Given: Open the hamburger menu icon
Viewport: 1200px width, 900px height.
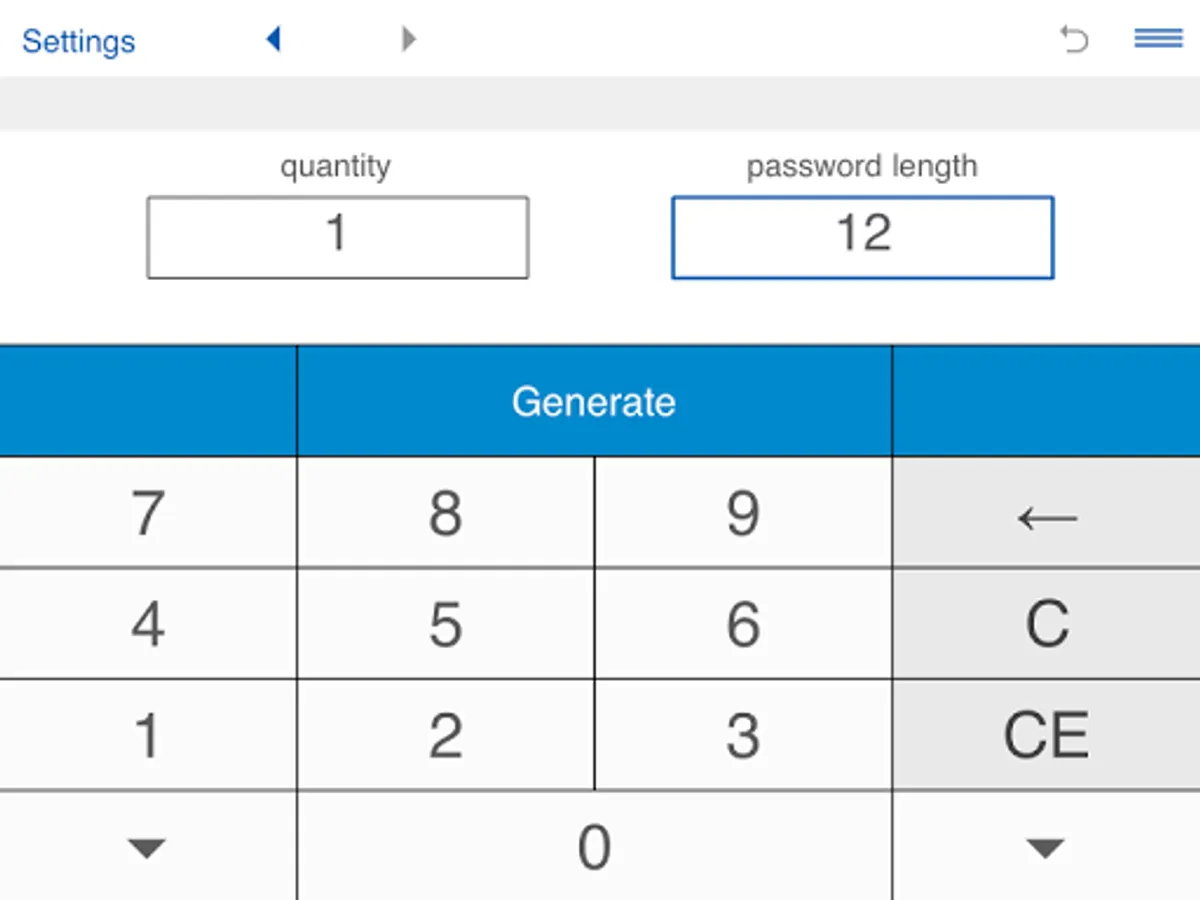Looking at the screenshot, I should tap(1158, 38).
